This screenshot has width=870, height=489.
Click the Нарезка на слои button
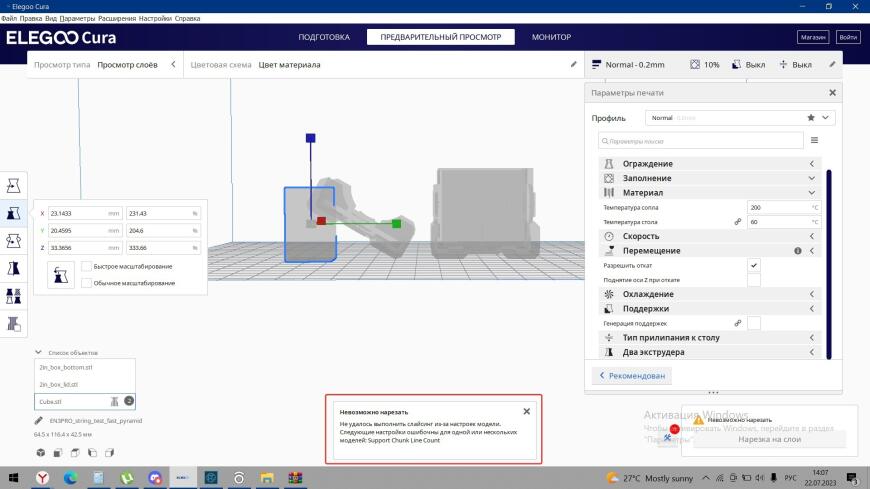769,439
